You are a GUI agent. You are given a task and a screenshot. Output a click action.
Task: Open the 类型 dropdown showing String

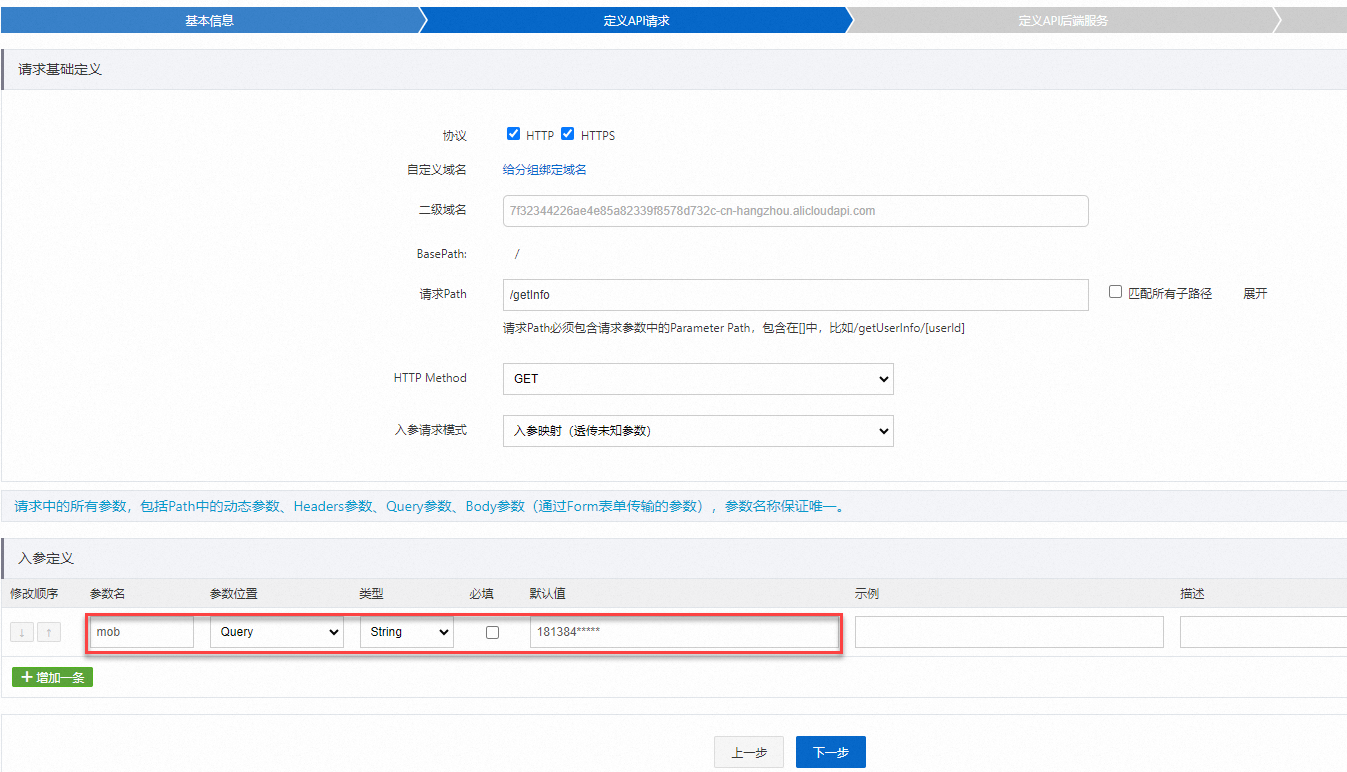coord(406,632)
